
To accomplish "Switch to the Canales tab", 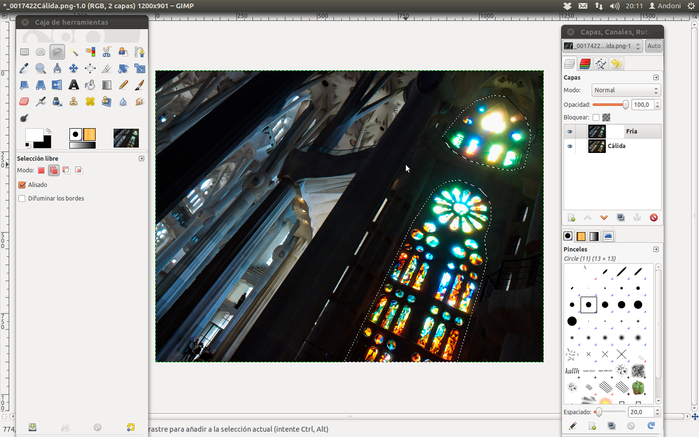I will click(x=585, y=64).
